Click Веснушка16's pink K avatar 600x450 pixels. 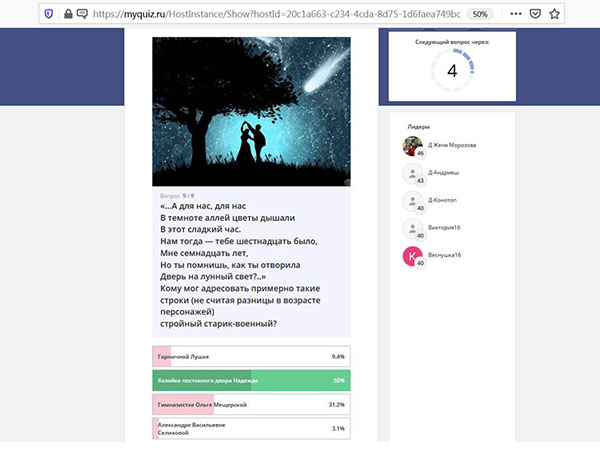click(x=412, y=257)
